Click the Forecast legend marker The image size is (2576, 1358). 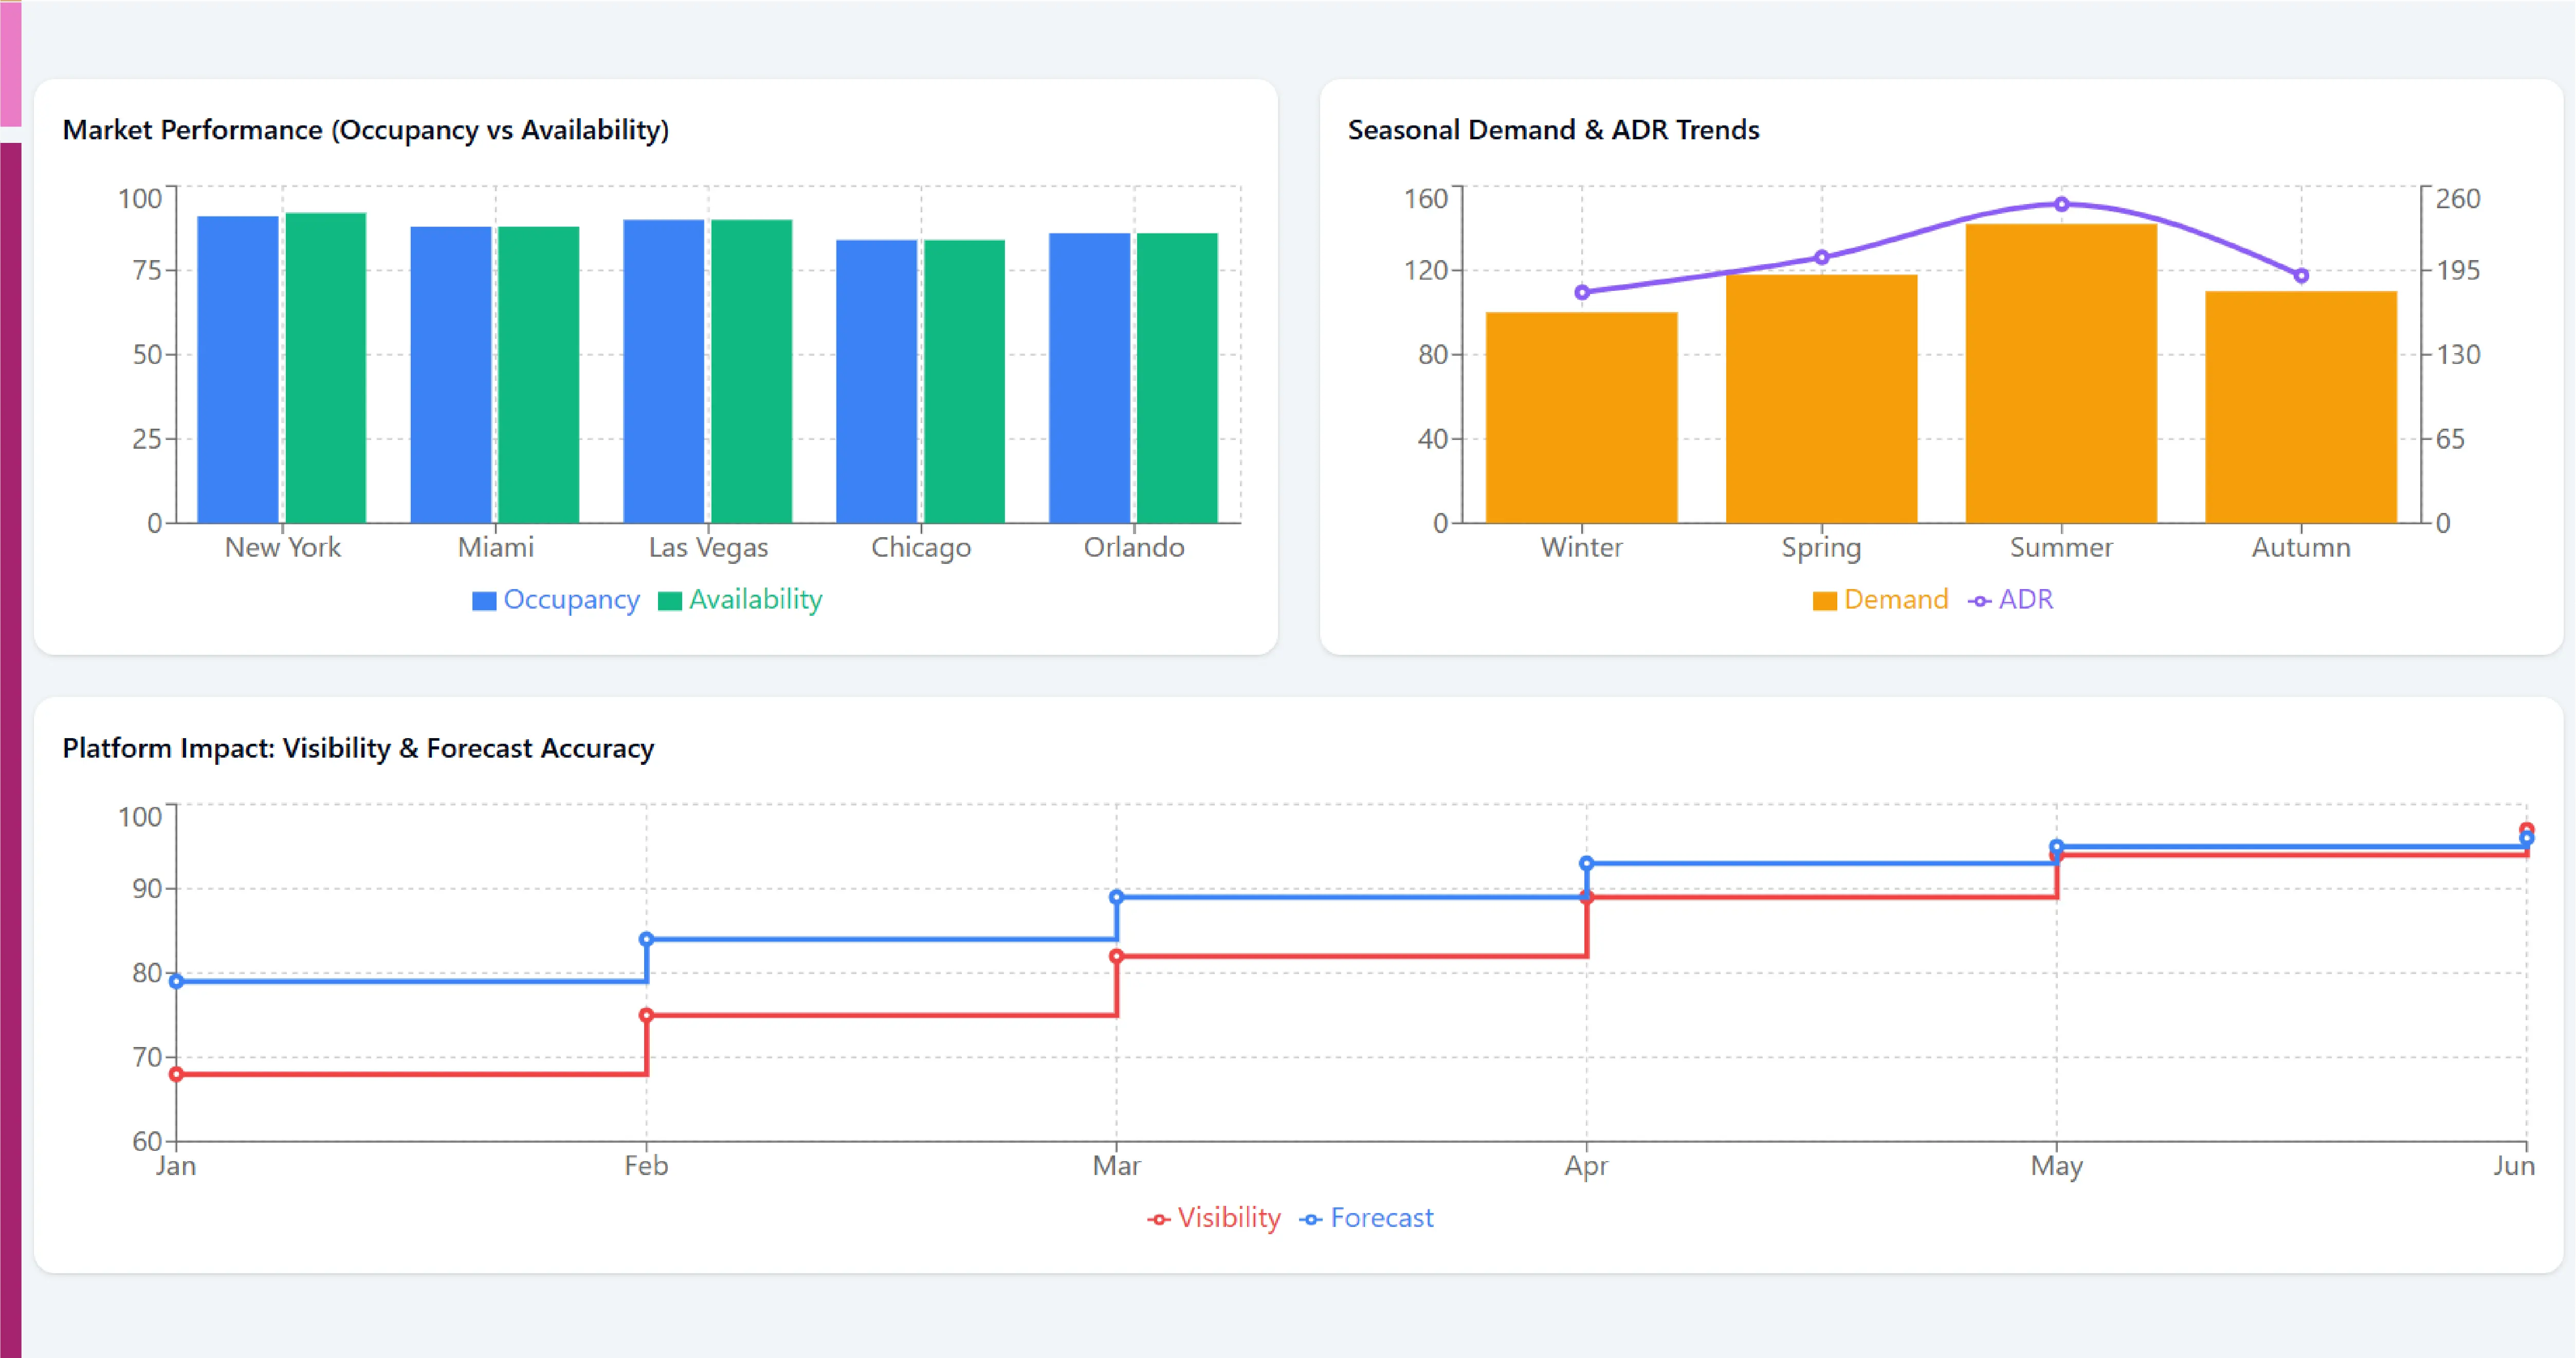(1311, 1219)
